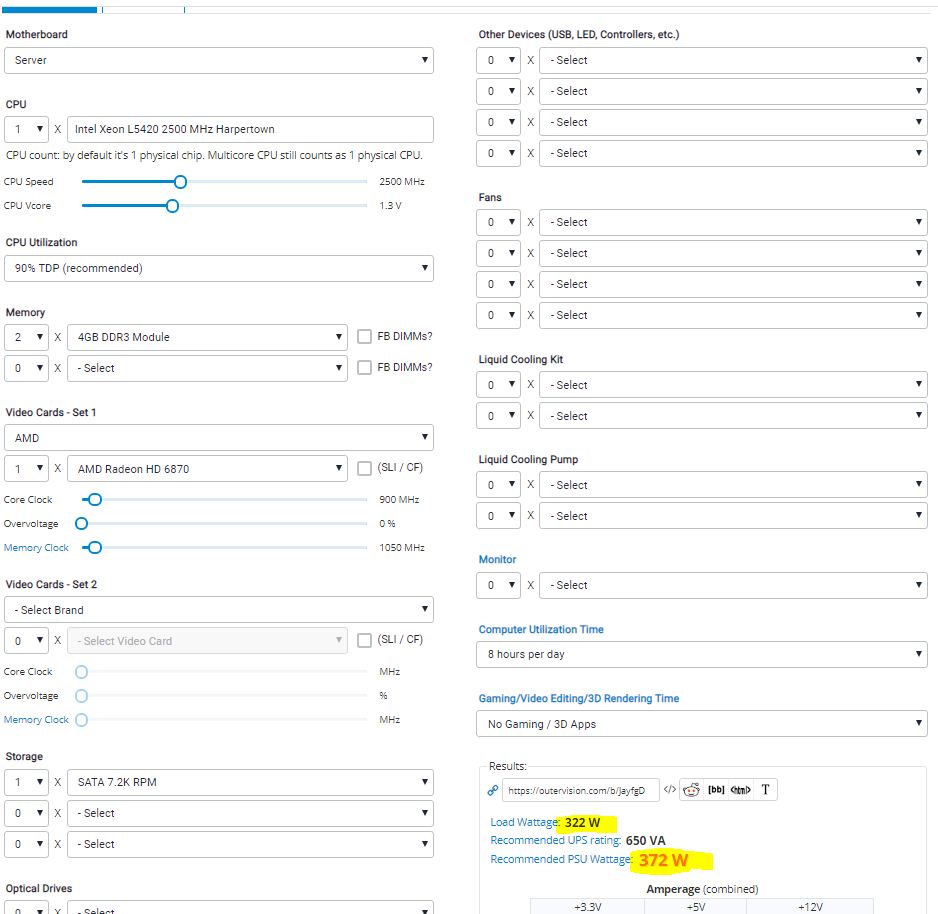The image size is (938, 914).
Task: Click the Recommended PSU Wattage link
Action: click(562, 860)
